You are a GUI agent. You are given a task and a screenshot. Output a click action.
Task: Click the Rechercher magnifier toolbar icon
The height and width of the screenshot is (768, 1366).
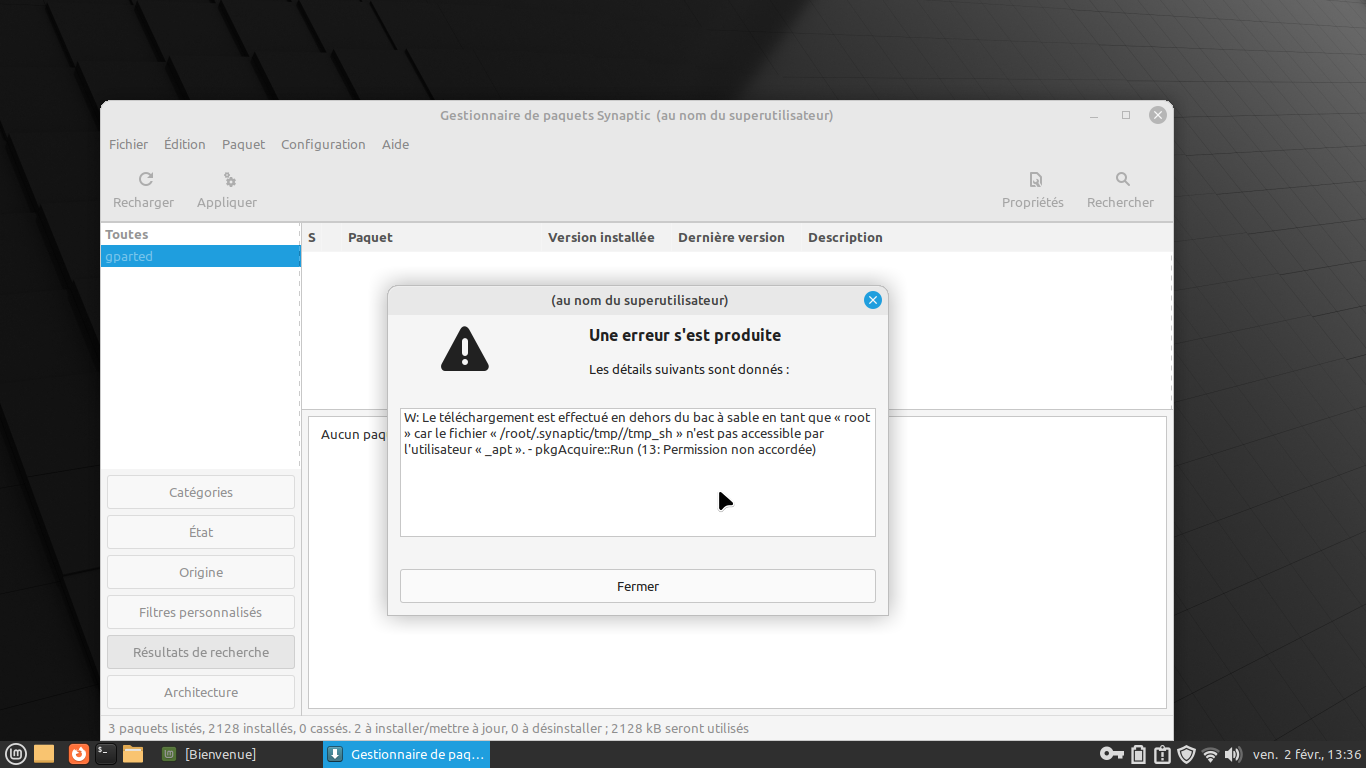point(1122,180)
